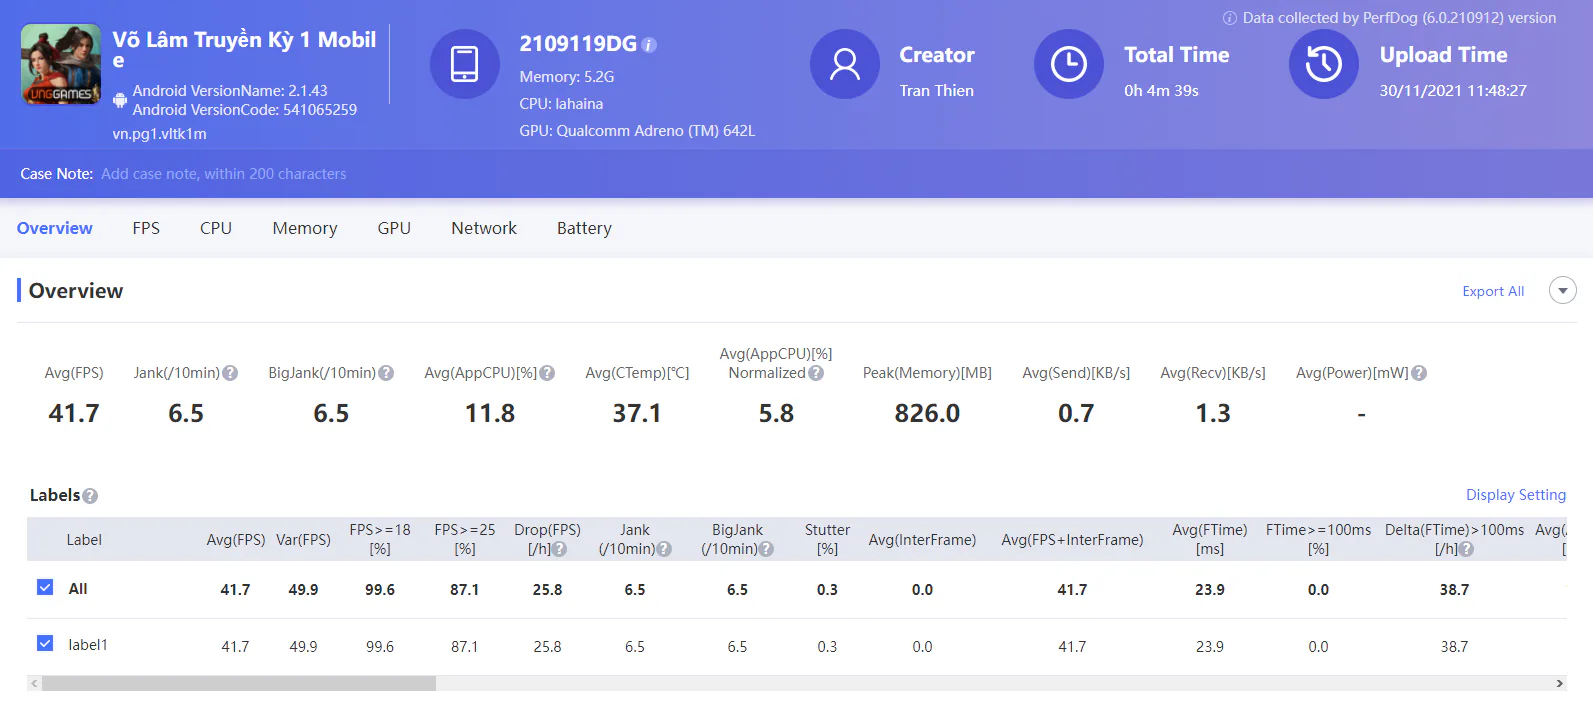Image resolution: width=1593 pixels, height=704 pixels.
Task: Click the Avg(FPS) table column header
Action: (x=236, y=540)
